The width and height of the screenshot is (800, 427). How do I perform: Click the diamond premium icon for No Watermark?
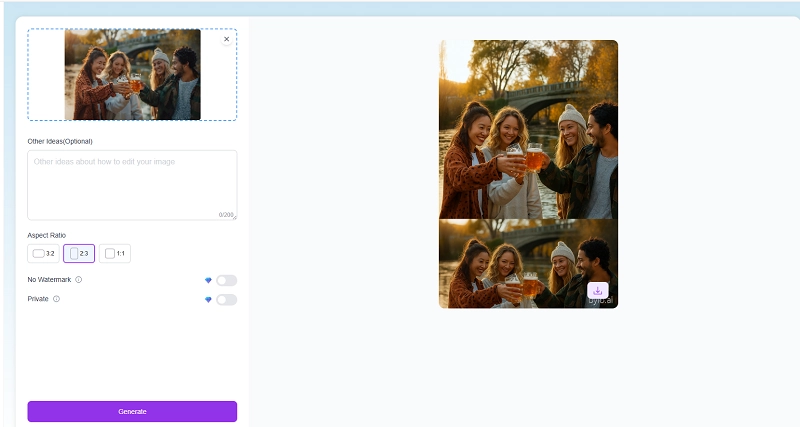pyautogui.click(x=208, y=280)
